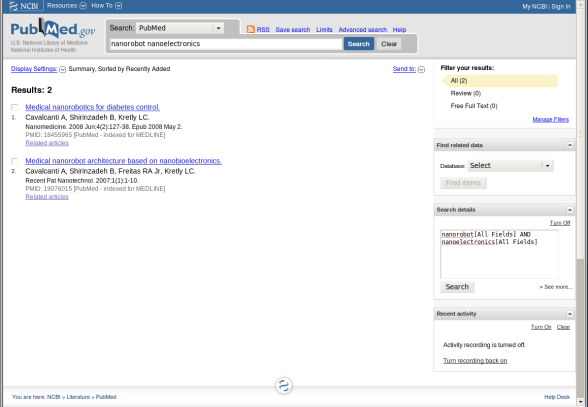The height and width of the screenshot is (407, 588).
Task: Open the Database Select dropdown
Action: click(510, 166)
